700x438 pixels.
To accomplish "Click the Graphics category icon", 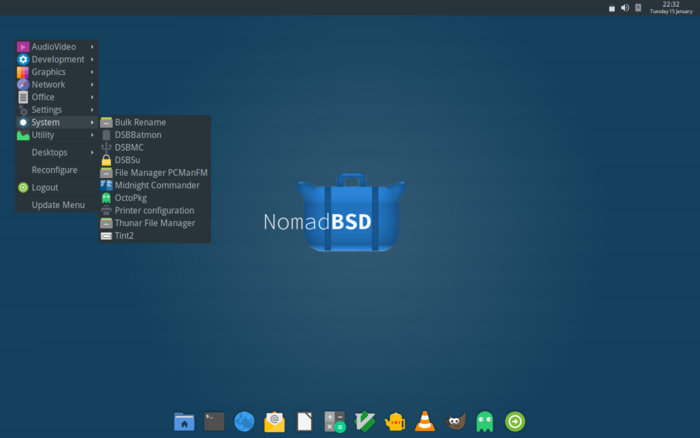I will (23, 72).
